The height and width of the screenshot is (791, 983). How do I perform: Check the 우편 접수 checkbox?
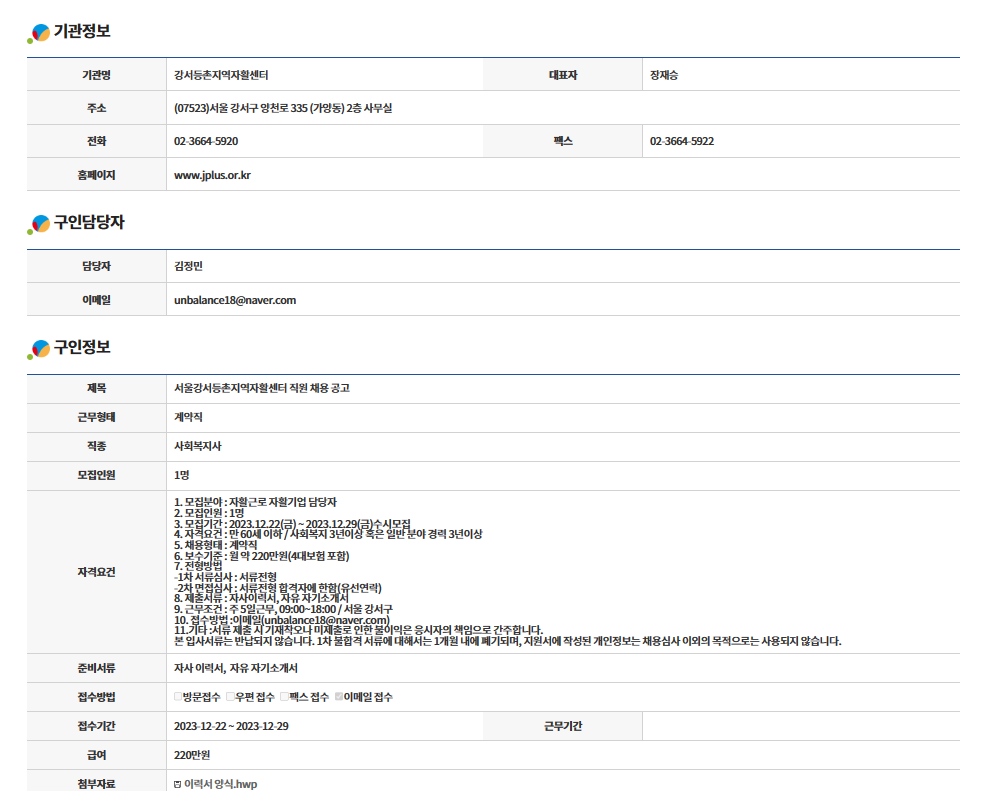tap(230, 697)
